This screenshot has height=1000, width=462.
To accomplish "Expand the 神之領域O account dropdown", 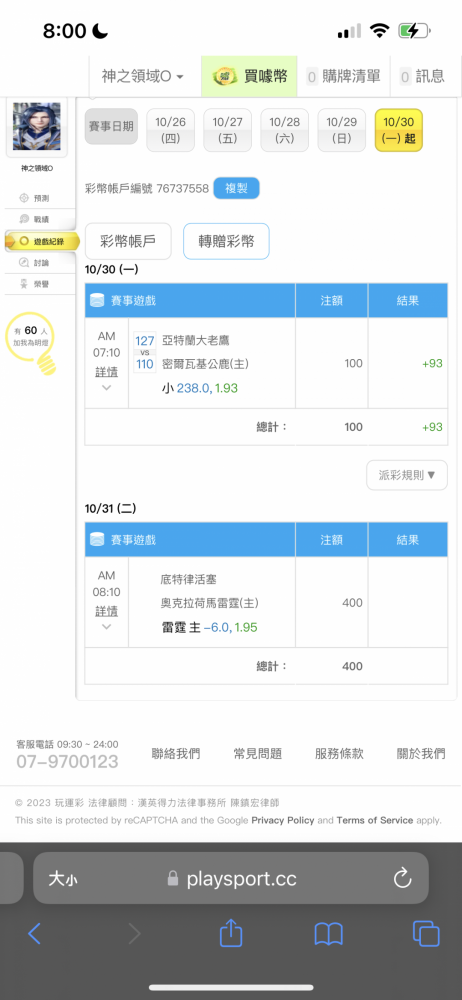I will click(x=143, y=77).
